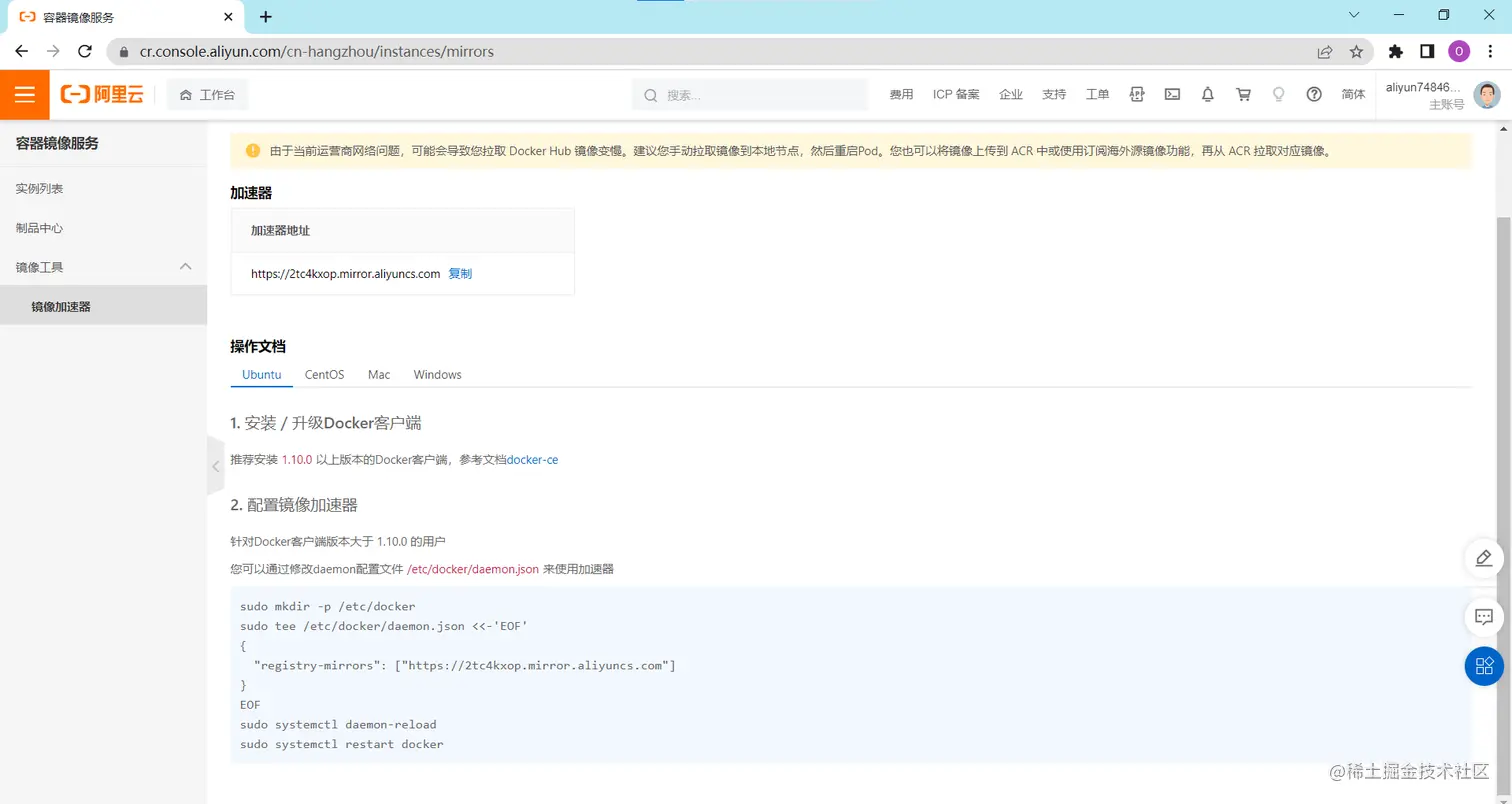Open the 支持 support menu
Screen dimensions: 1512x804
click(1054, 95)
